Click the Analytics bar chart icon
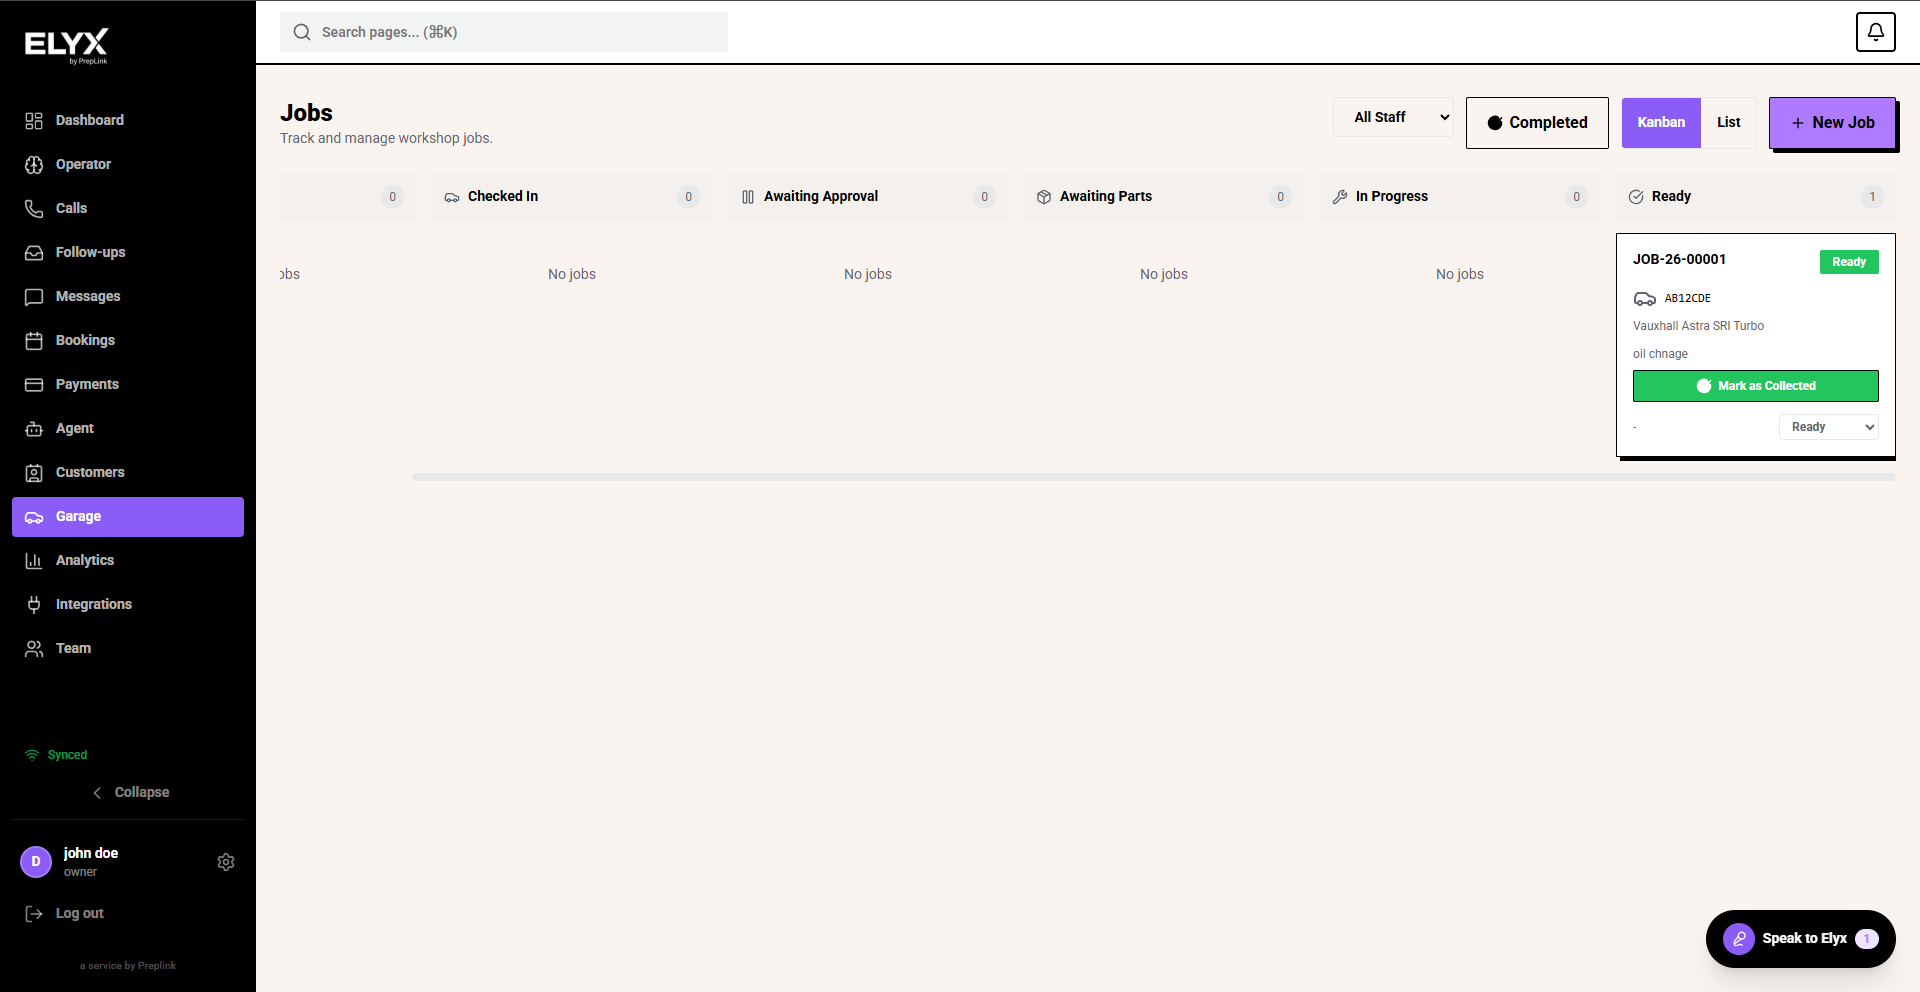Image resolution: width=1920 pixels, height=992 pixels. 34,560
